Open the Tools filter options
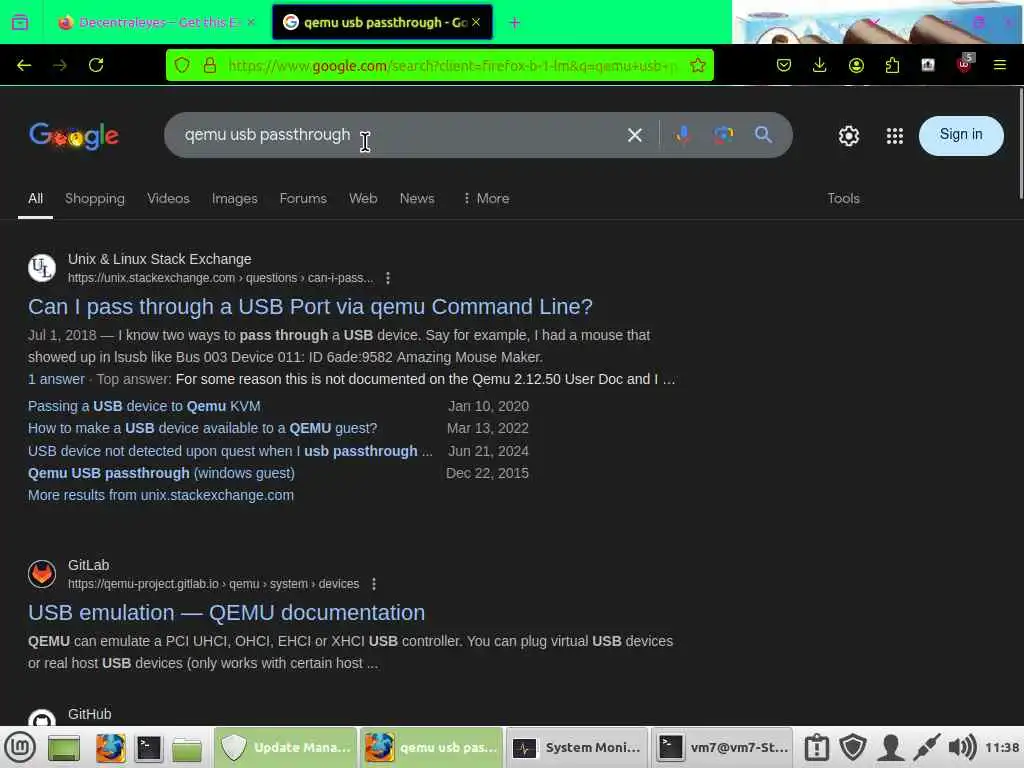 843,199
